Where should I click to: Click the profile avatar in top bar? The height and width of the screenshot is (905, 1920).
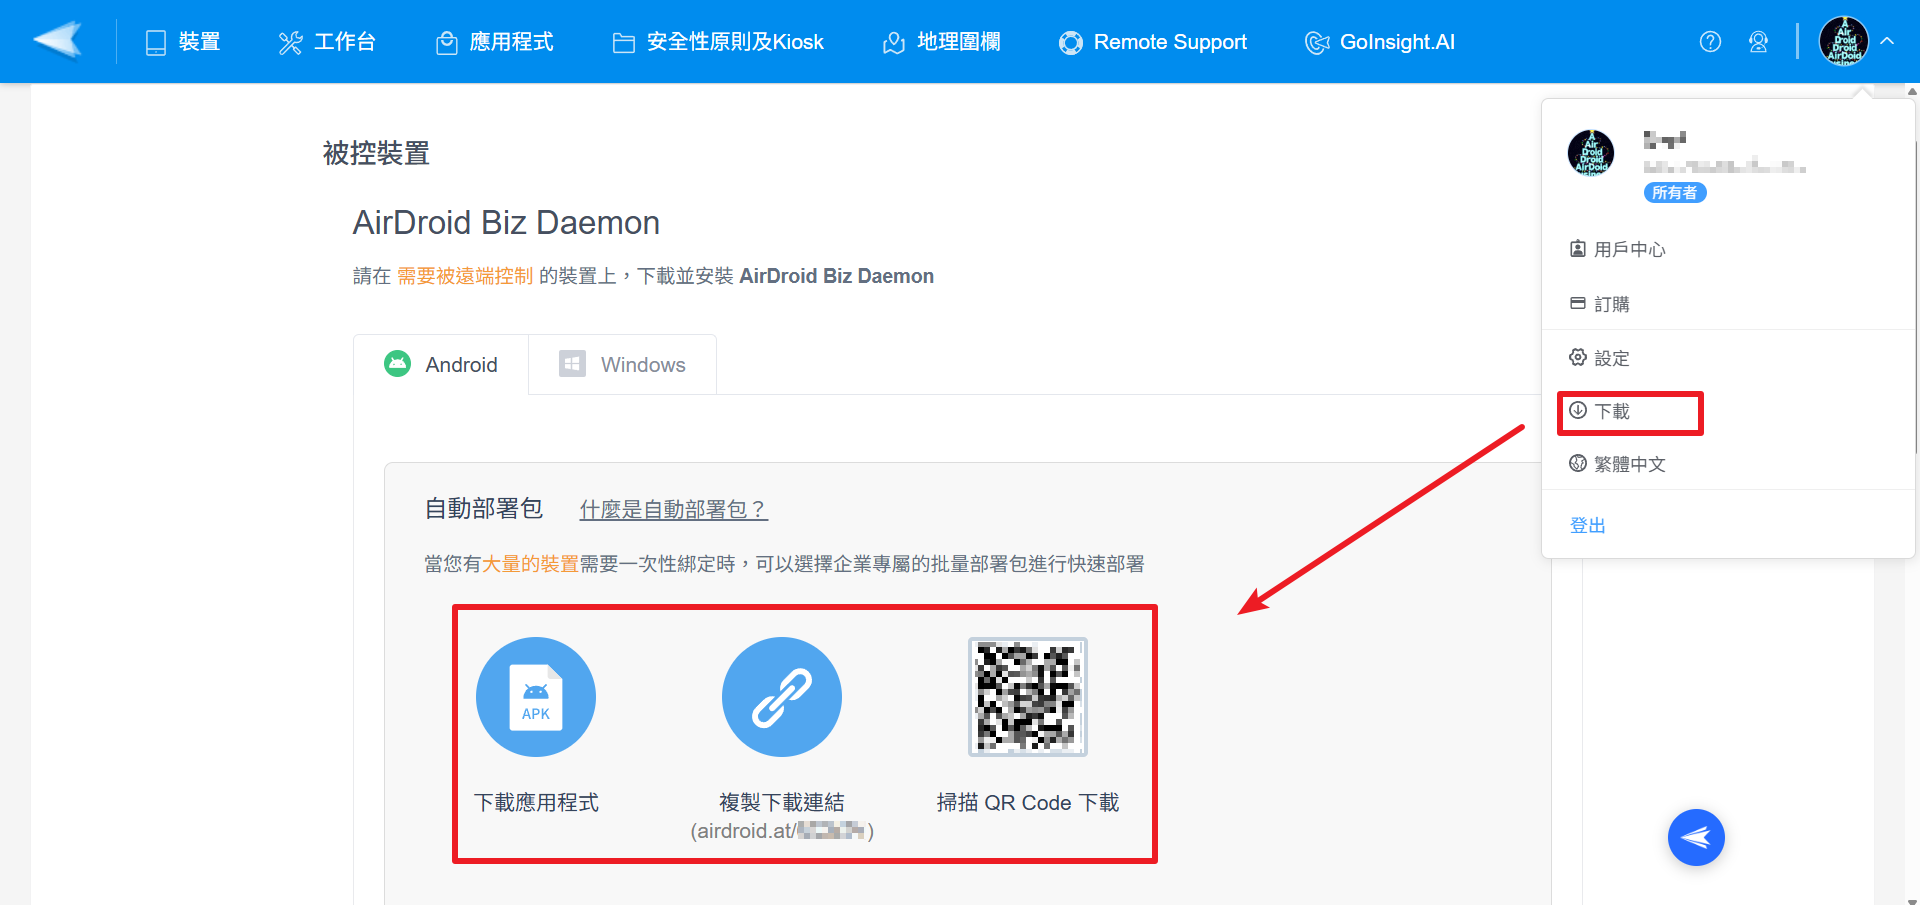click(x=1844, y=41)
